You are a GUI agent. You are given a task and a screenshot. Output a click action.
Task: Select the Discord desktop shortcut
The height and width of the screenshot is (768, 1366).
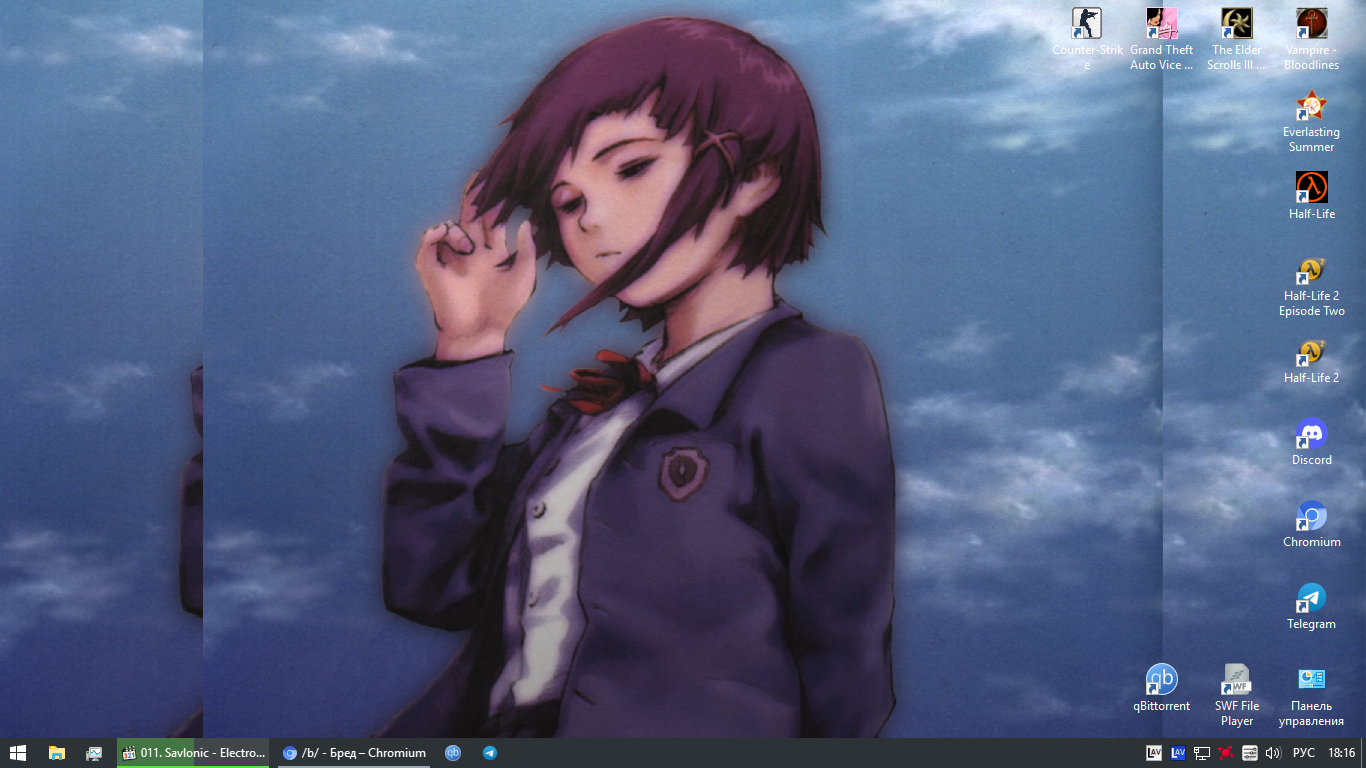click(1311, 443)
